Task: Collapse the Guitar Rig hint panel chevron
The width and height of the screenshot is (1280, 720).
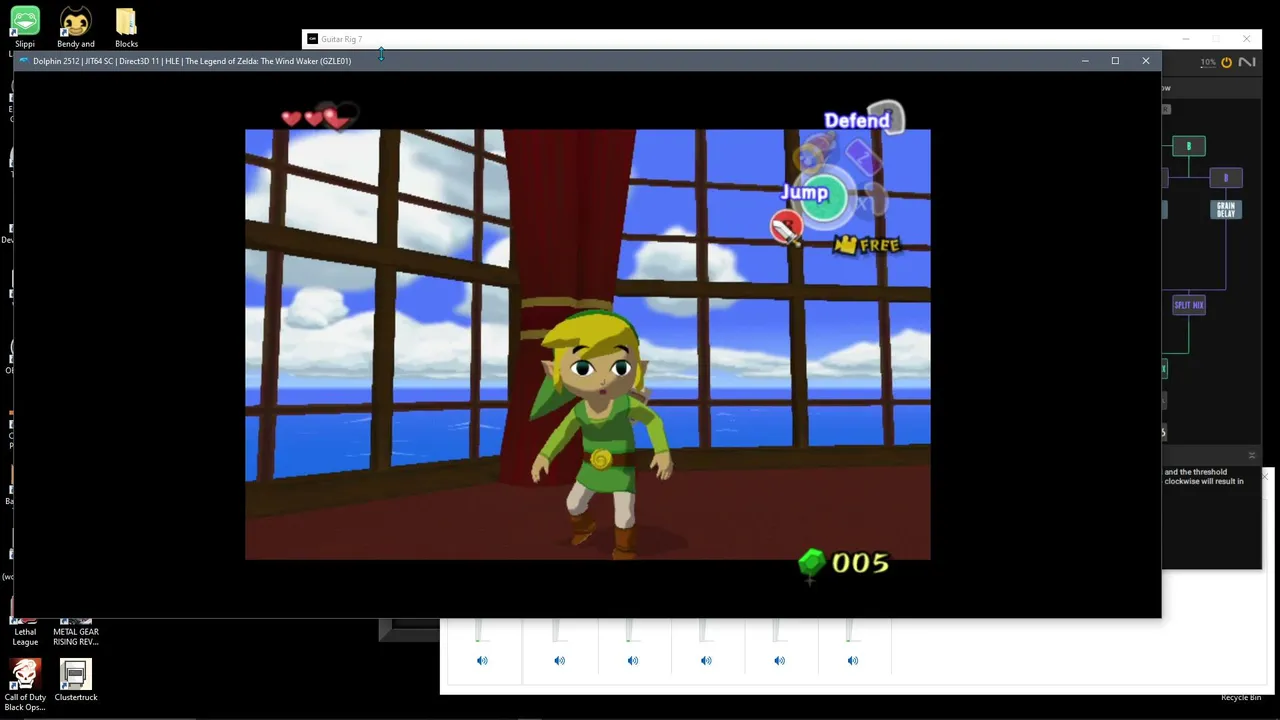Action: tap(1251, 455)
